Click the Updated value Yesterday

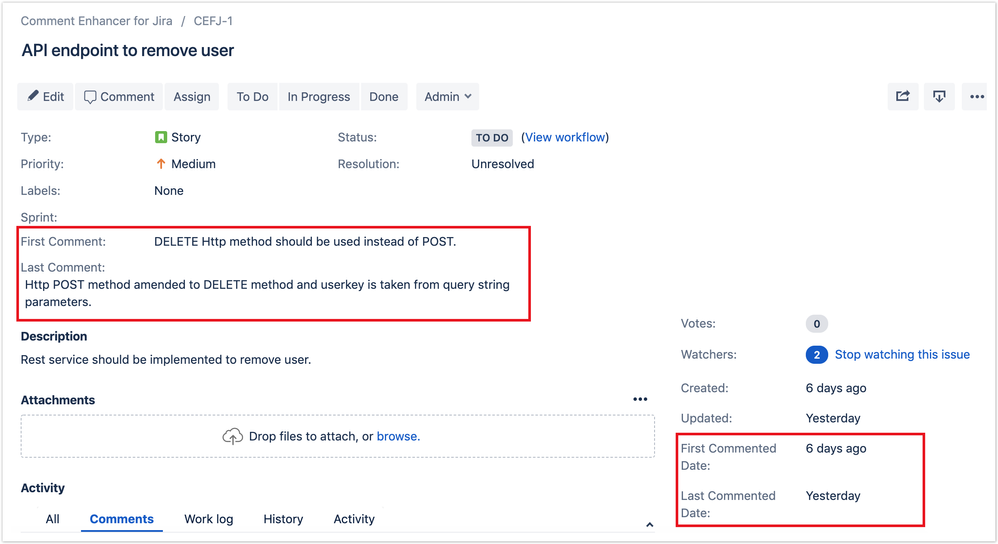click(x=833, y=419)
